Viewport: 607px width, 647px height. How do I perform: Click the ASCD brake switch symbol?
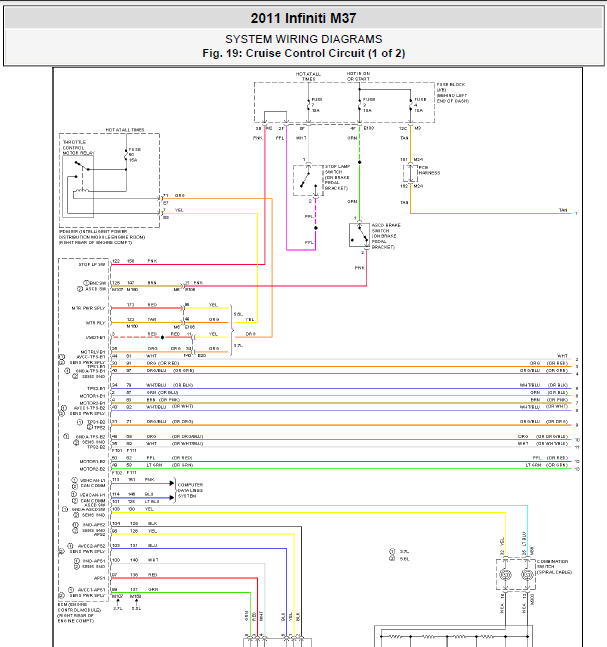coord(359,235)
